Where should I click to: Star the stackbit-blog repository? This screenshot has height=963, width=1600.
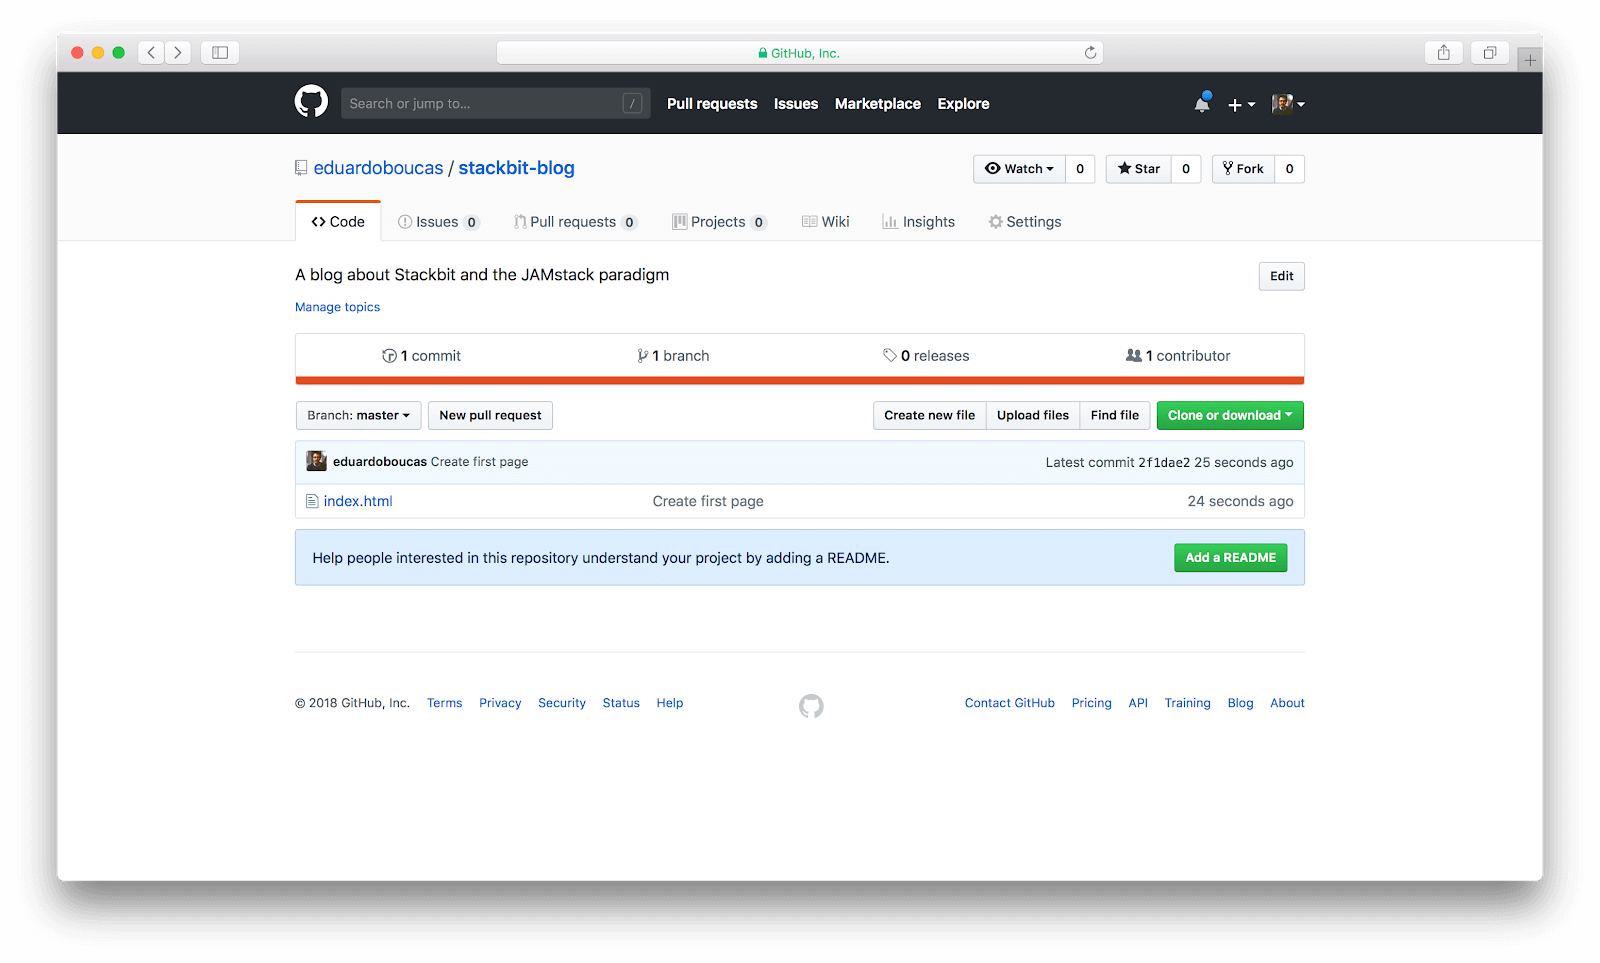[x=1137, y=168]
